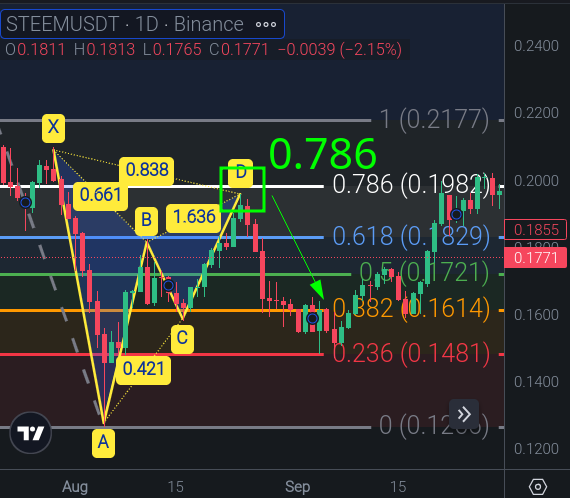The width and height of the screenshot is (570, 498).
Task: Select the yellow B pattern point label
Action: 146,221
